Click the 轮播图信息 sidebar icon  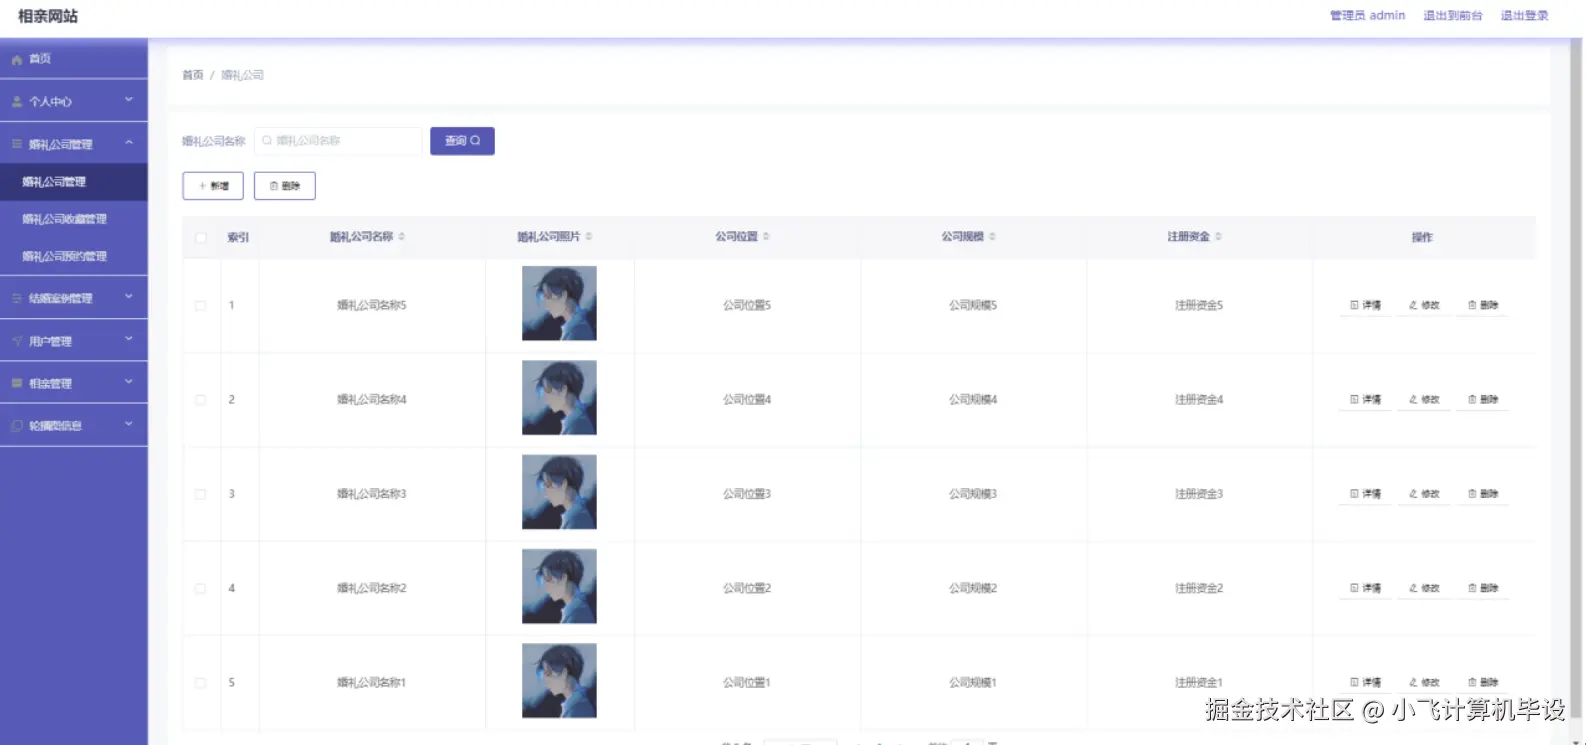17,426
